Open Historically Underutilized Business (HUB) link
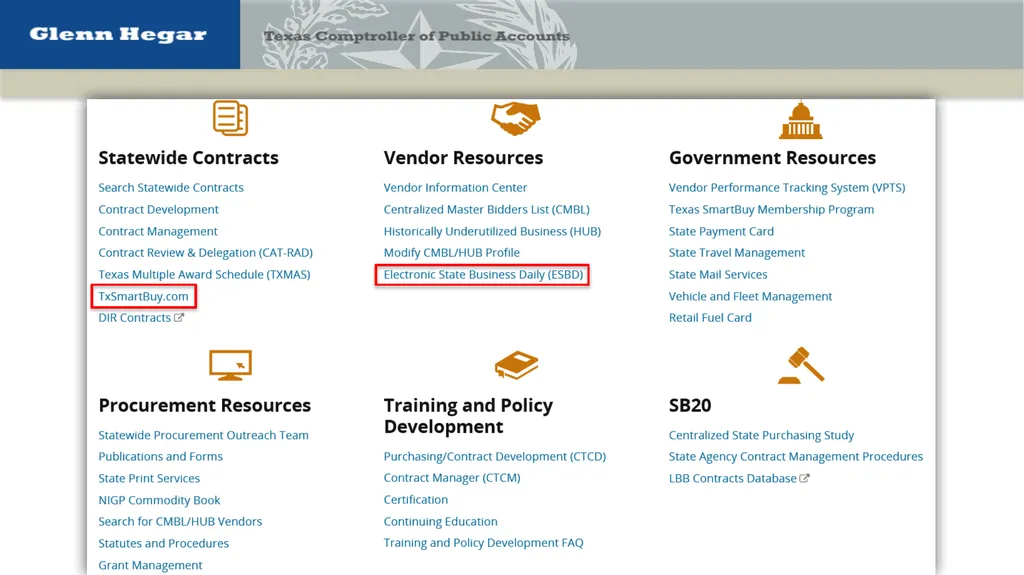The width and height of the screenshot is (1024, 575). [492, 231]
